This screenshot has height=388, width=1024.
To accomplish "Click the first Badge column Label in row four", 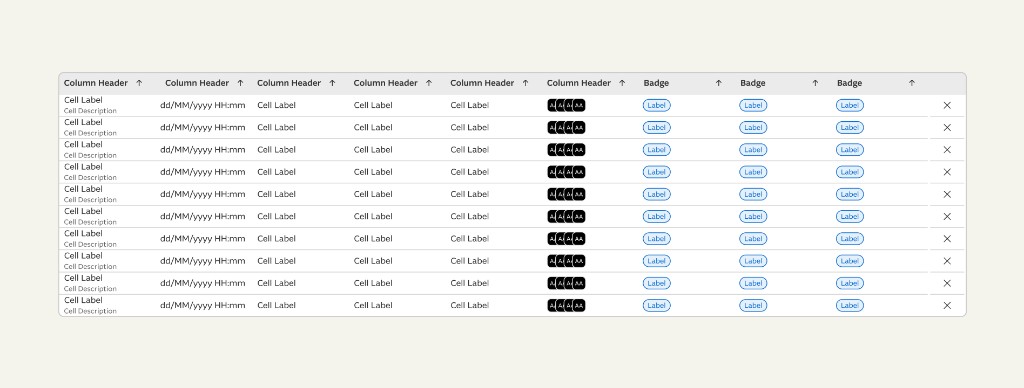I will [656, 172].
